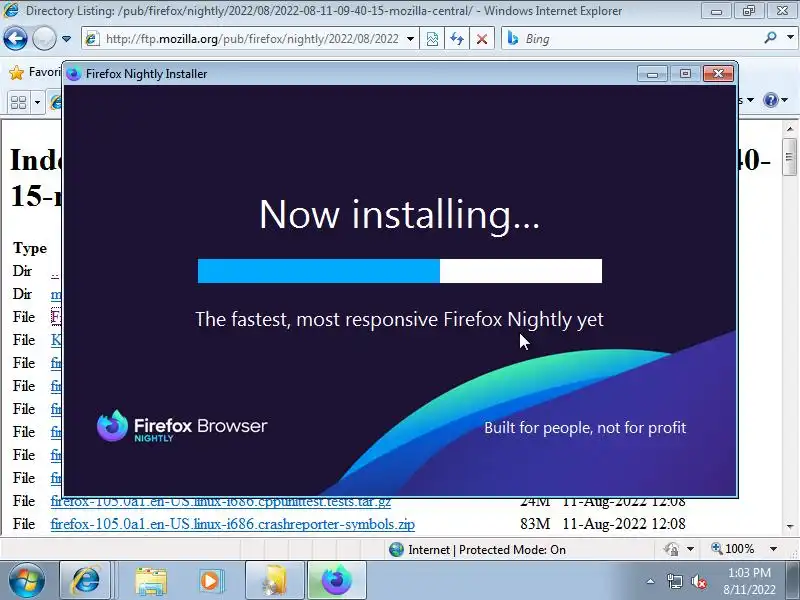Minimize the Firefox Nightly Installer window
This screenshot has width=800, height=600.
click(x=652, y=74)
